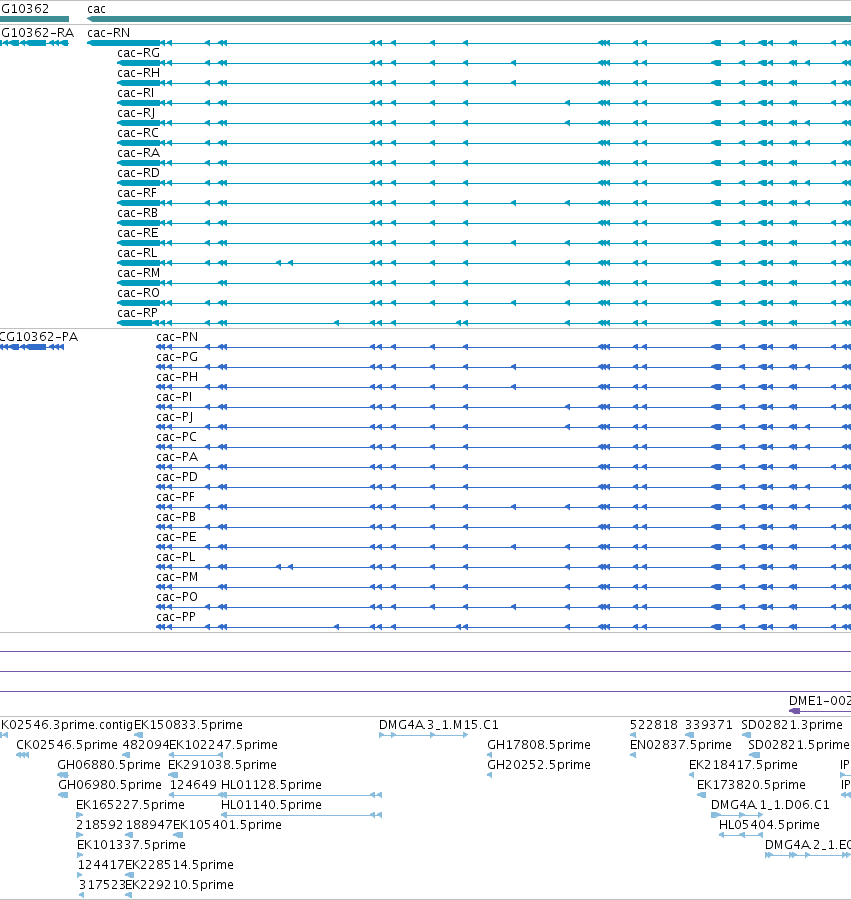851x900 pixels.
Task: Click EST EK228514.5prime
Action: 179,865
